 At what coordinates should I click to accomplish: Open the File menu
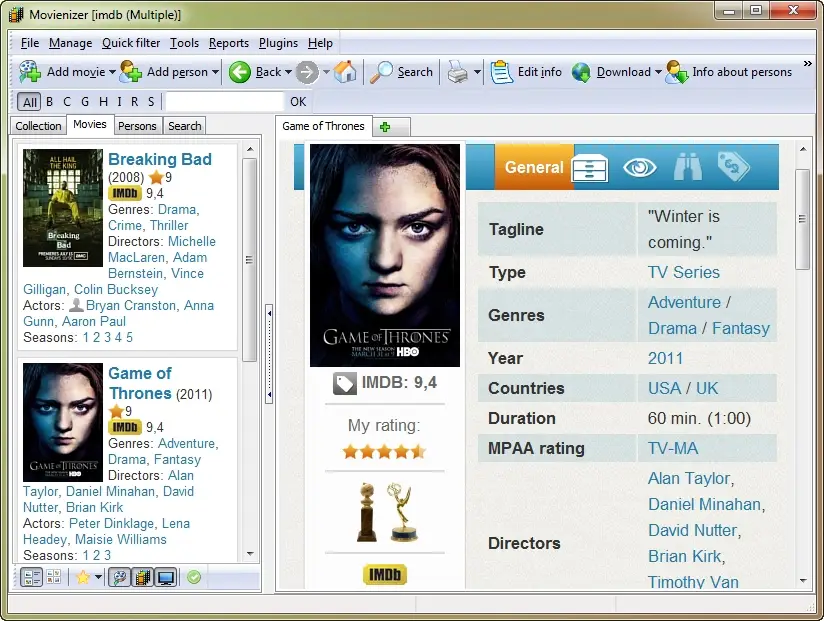coord(30,43)
